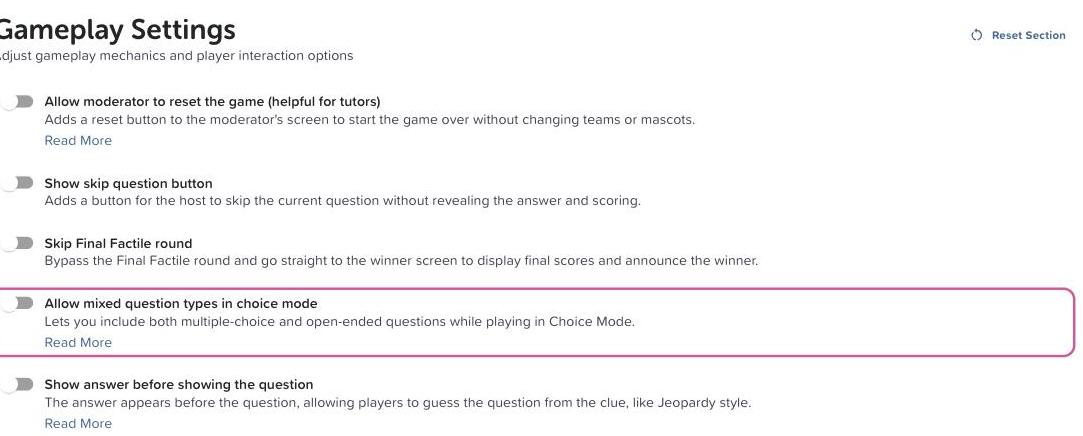
Task: Open Read More under Show answer before question
Action: [78, 423]
